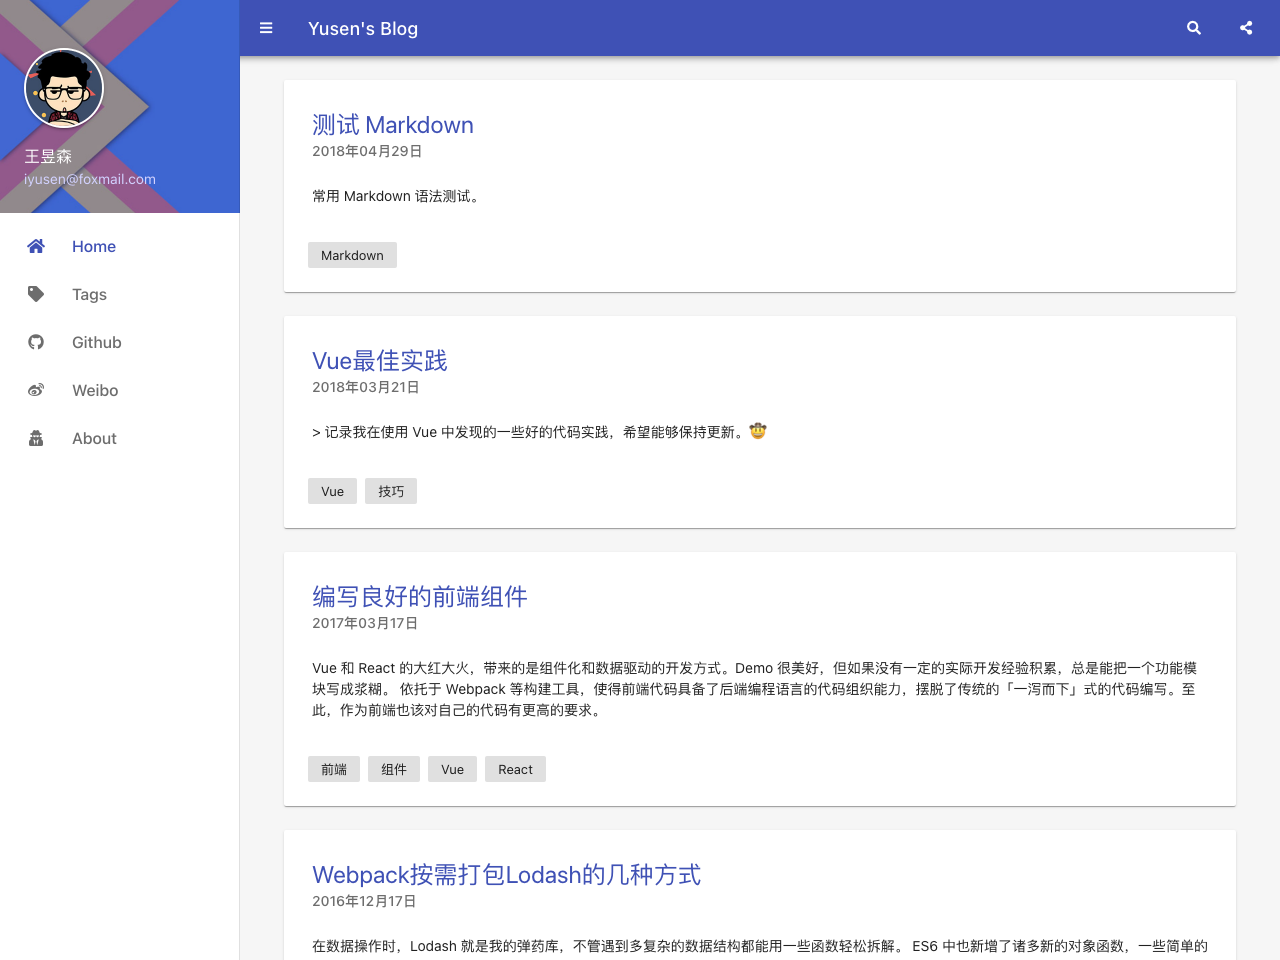This screenshot has width=1280, height=960.
Task: Select the house icon next to Home
Action: (x=35, y=246)
